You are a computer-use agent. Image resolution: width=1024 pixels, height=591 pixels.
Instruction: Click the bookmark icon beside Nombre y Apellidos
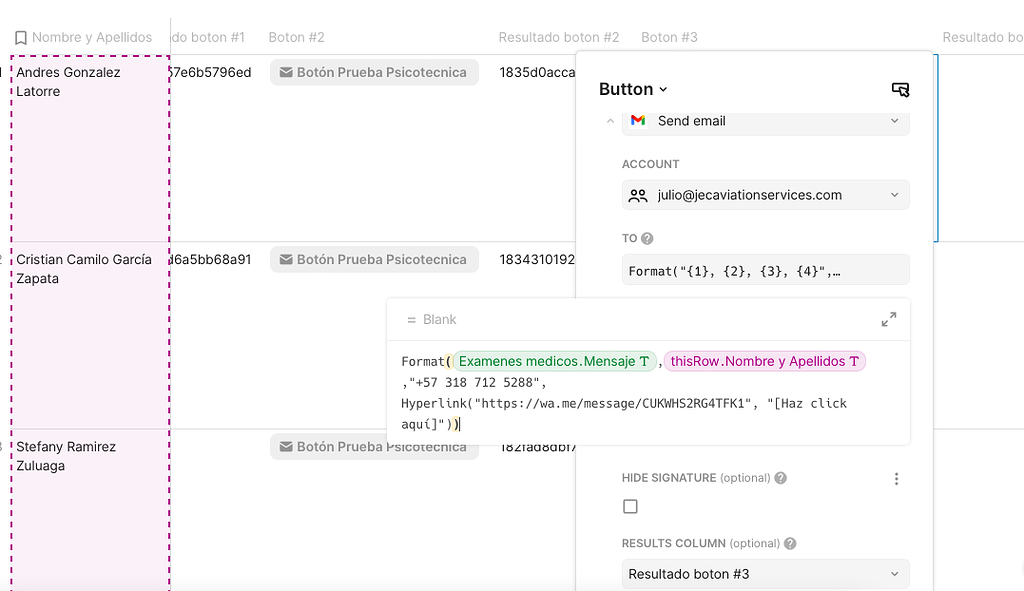[x=21, y=38]
